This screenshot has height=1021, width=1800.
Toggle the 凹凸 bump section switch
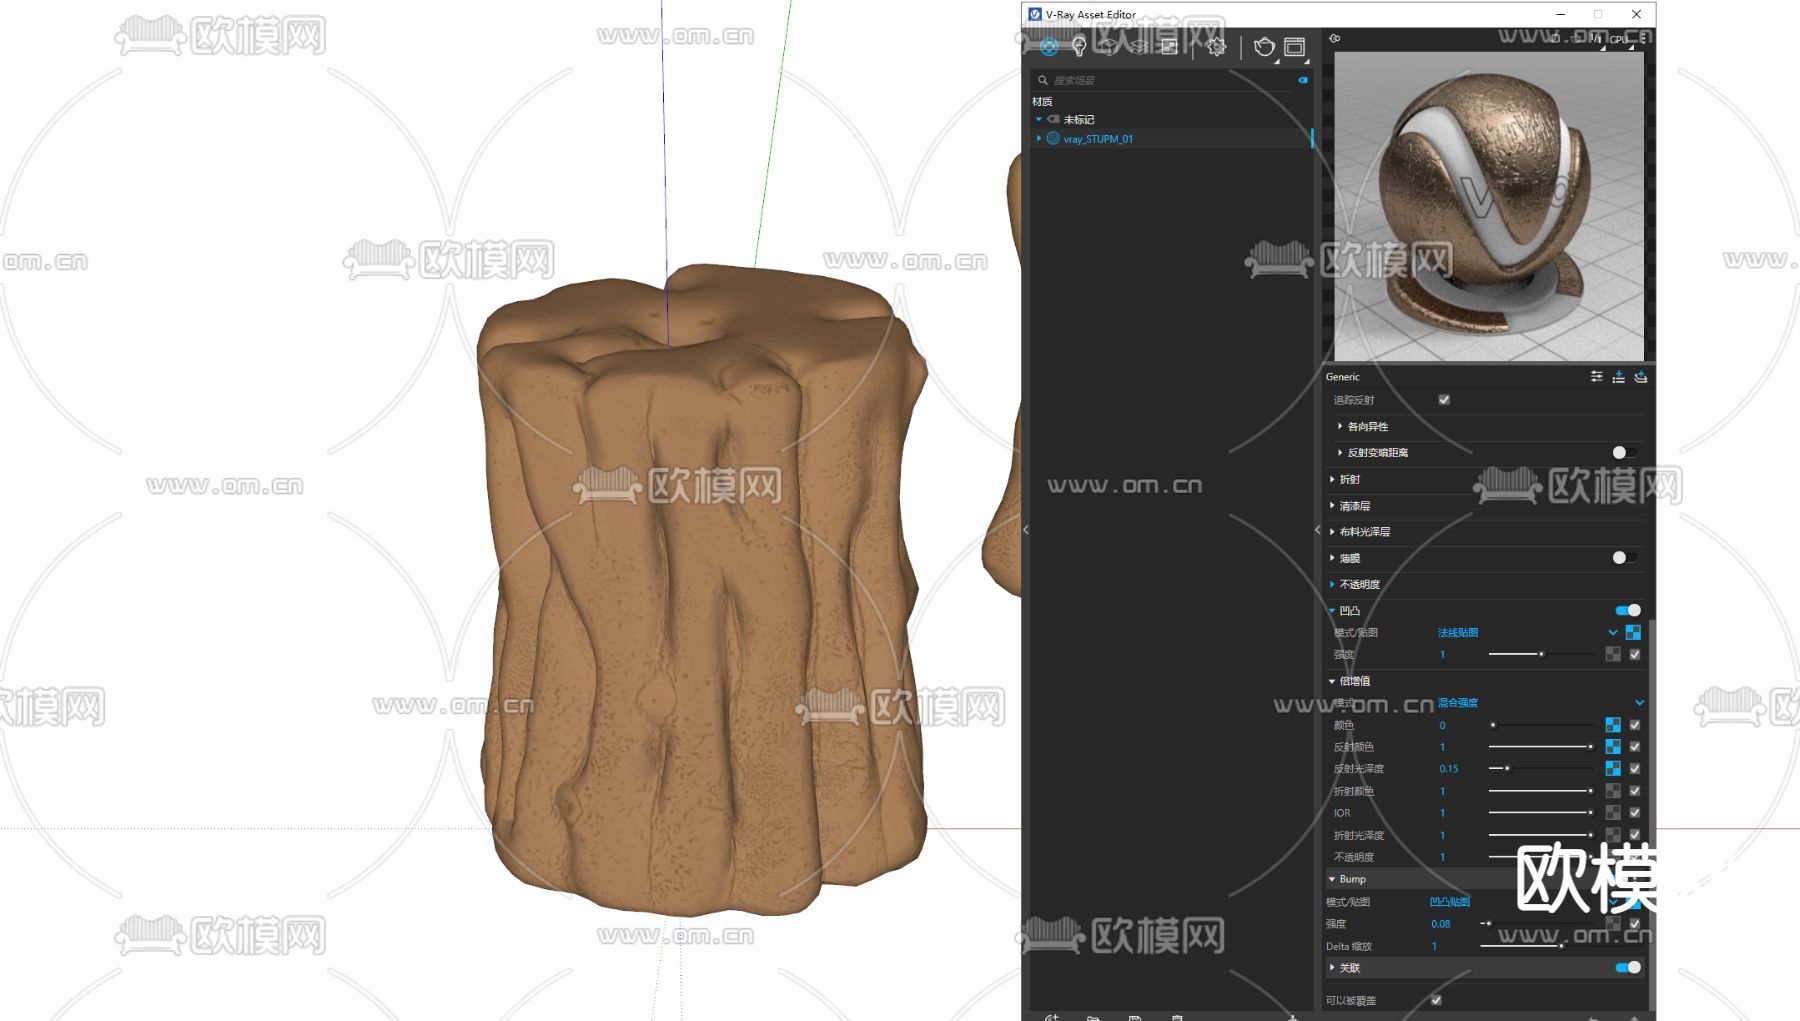point(1627,610)
